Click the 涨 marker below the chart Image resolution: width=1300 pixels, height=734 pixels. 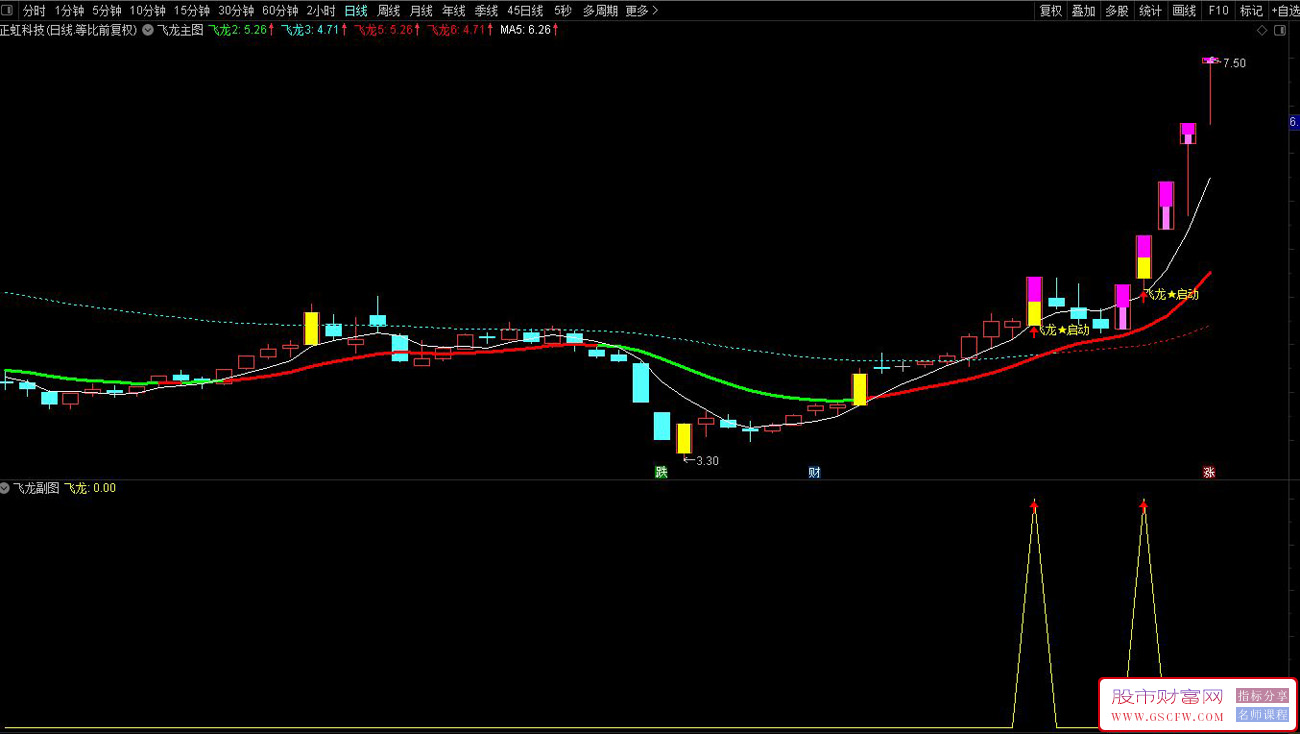pos(1209,473)
